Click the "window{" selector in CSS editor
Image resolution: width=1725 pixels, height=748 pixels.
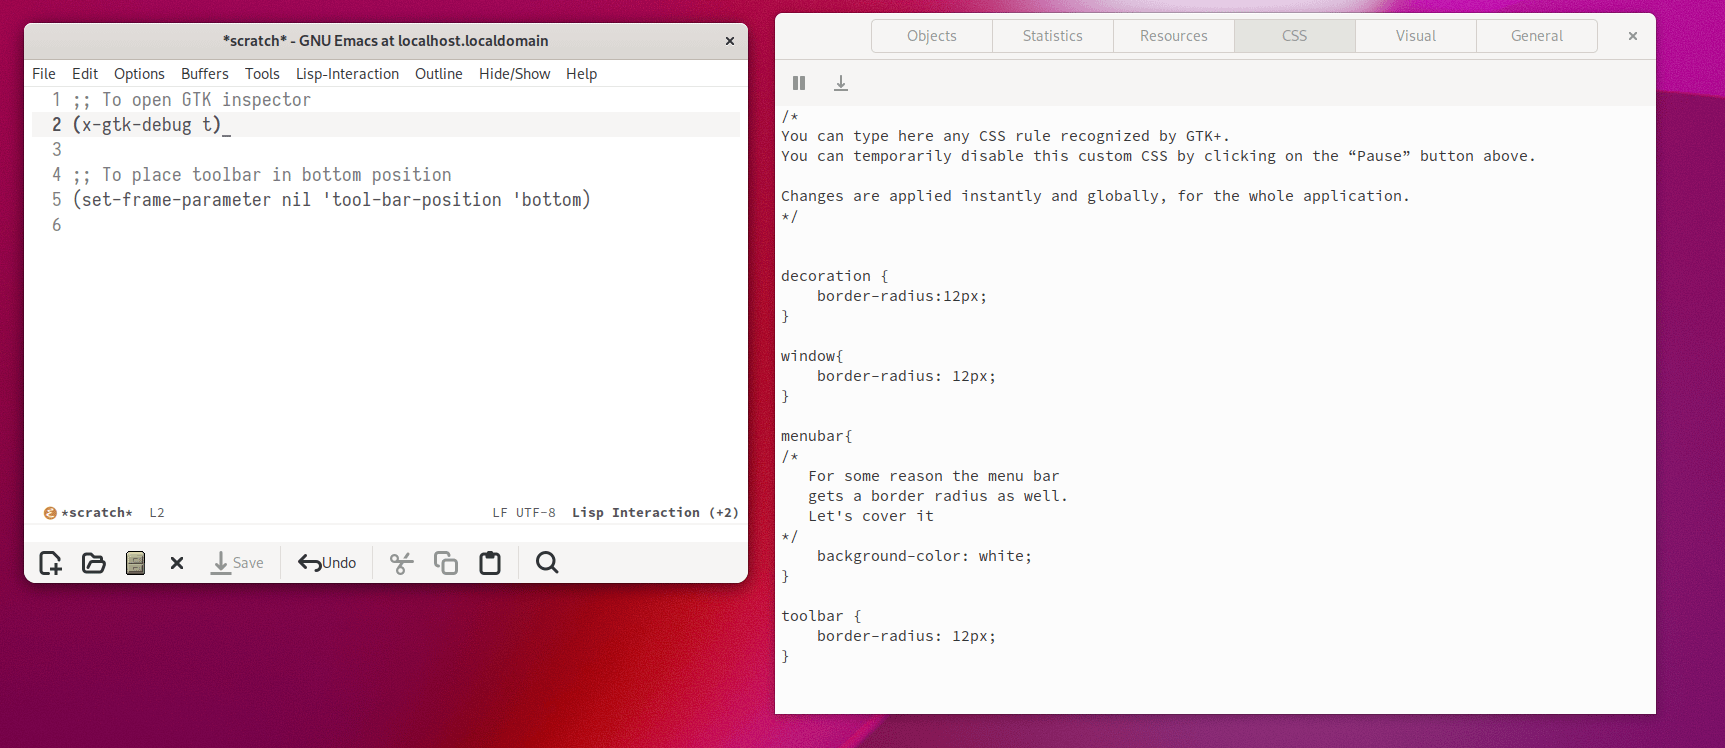coord(812,356)
